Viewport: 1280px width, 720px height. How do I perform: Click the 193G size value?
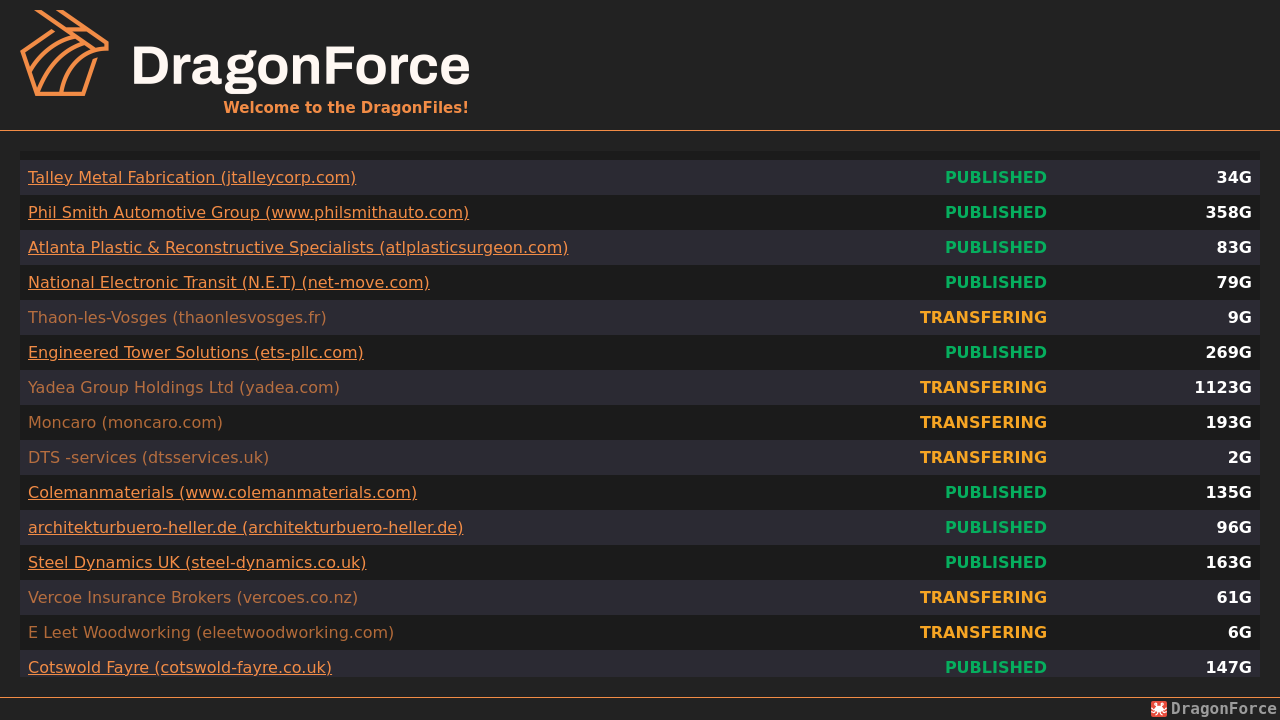coord(1228,422)
